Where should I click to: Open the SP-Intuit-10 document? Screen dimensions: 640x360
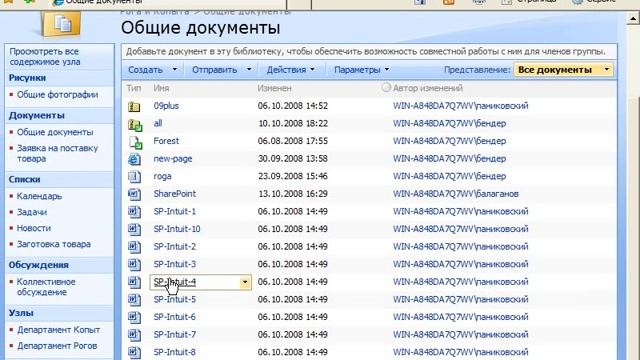pos(177,229)
